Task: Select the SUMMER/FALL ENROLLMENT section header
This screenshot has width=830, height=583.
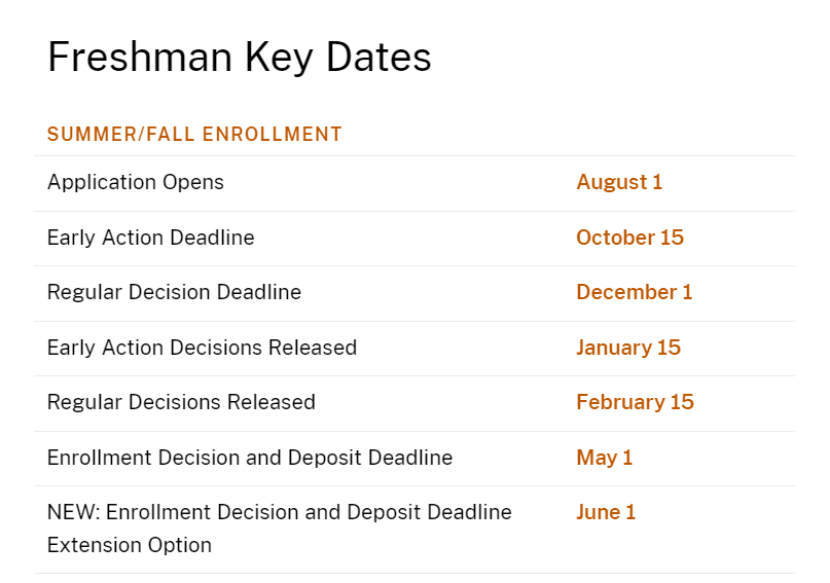Action: pyautogui.click(x=194, y=134)
